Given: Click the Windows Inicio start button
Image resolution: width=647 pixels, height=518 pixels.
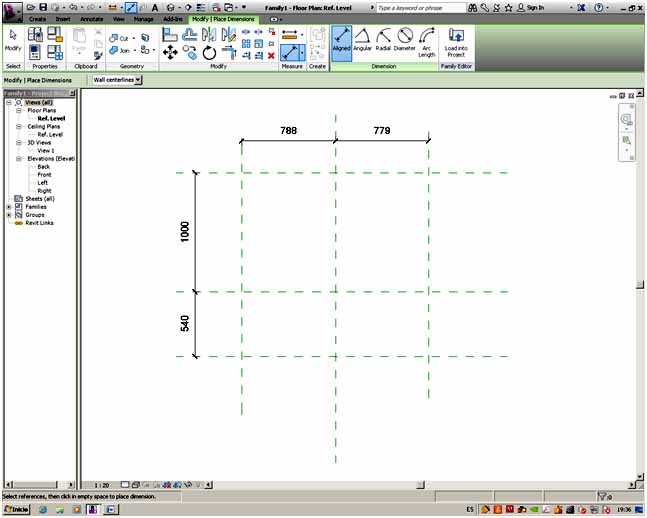Looking at the screenshot, I should 15,509.
